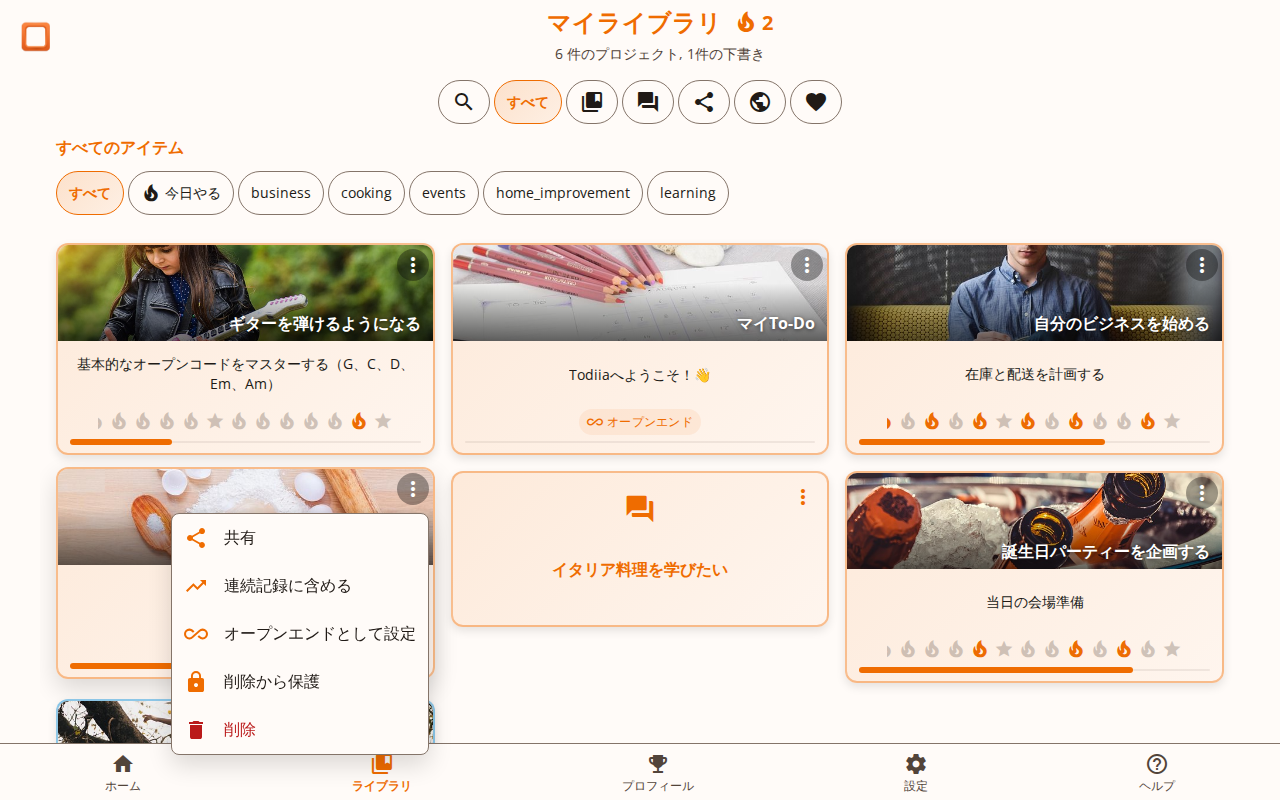1280x800 pixels.
Task: Toggle the 今日やる flame chip
Action: point(181,193)
